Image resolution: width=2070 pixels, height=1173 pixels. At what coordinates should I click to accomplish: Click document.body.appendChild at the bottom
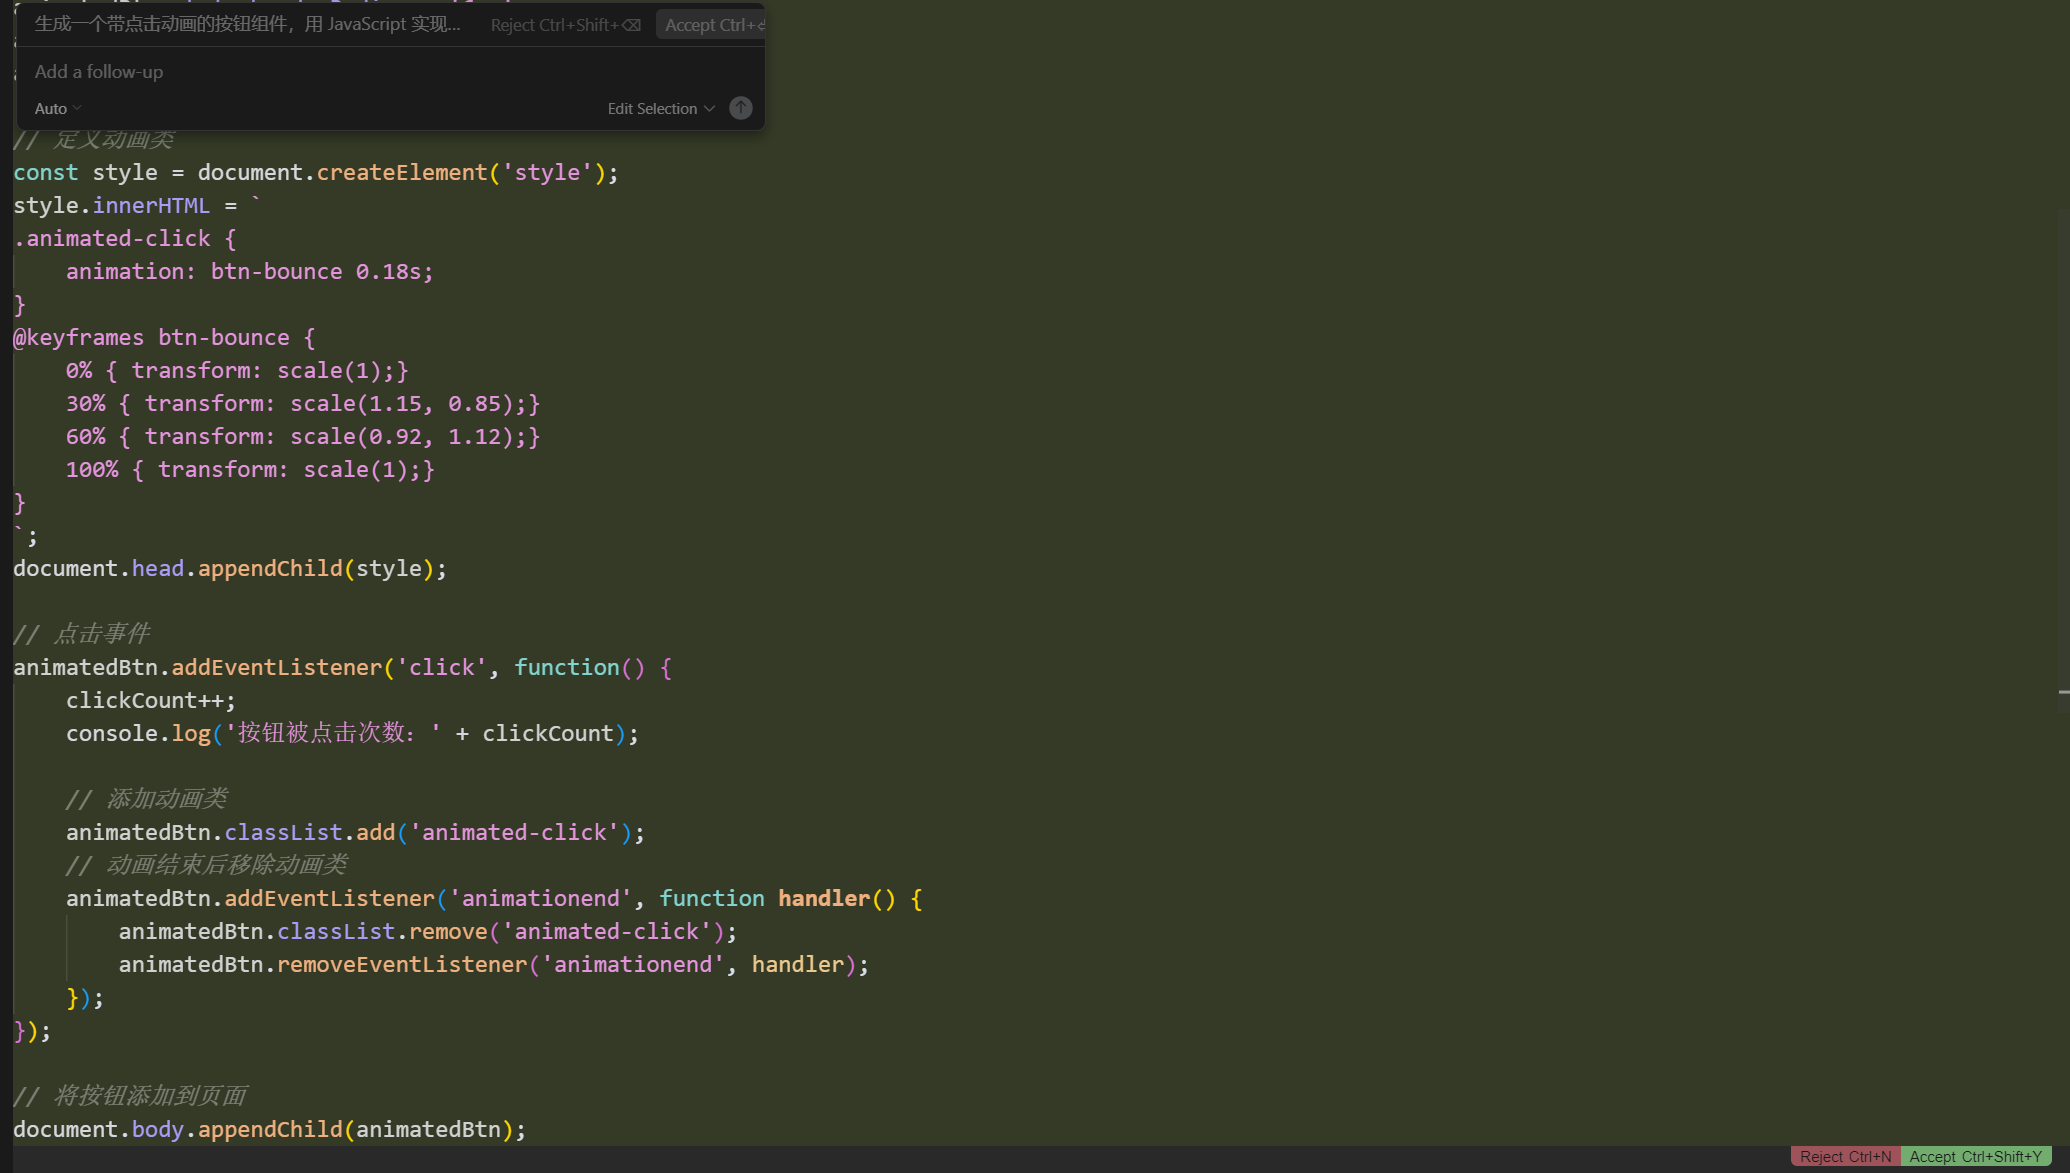coord(269,1129)
